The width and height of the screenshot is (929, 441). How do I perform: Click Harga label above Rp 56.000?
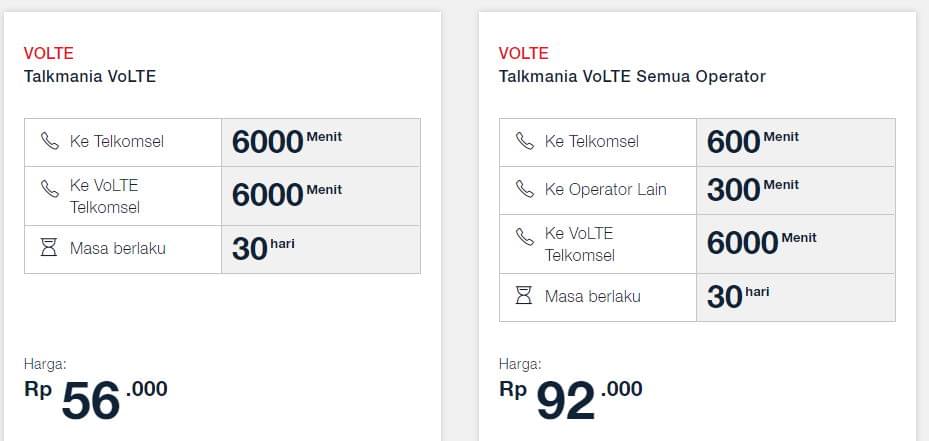tap(45, 364)
